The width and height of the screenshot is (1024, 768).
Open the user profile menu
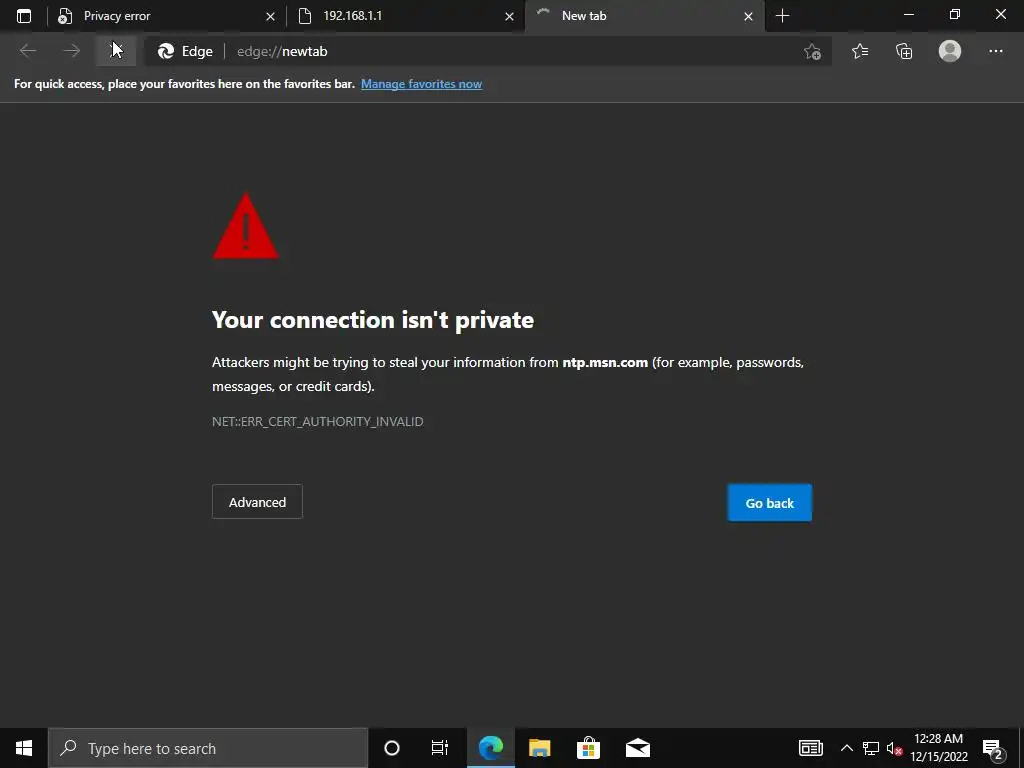coord(950,51)
